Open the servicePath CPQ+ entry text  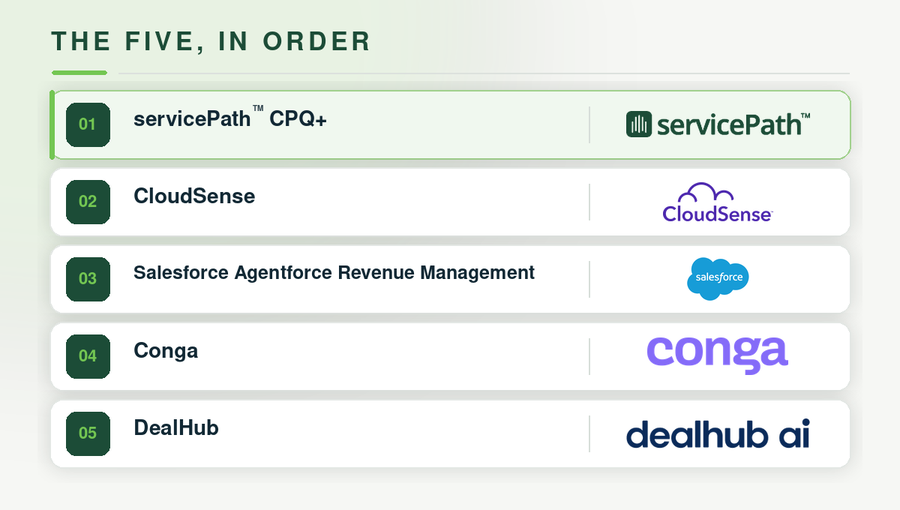[x=230, y=118]
